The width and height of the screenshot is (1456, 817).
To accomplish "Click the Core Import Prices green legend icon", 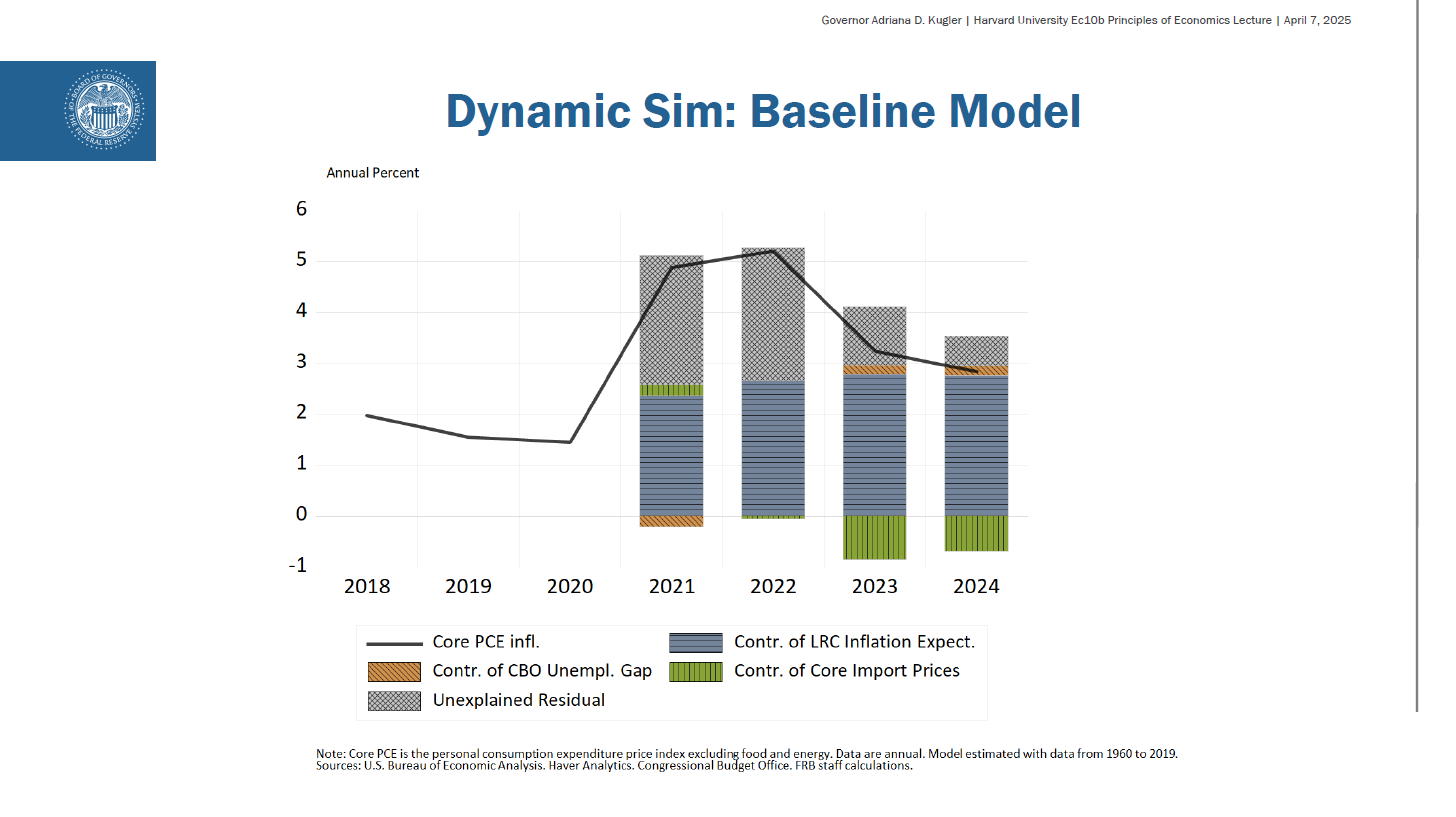I will coord(696,671).
